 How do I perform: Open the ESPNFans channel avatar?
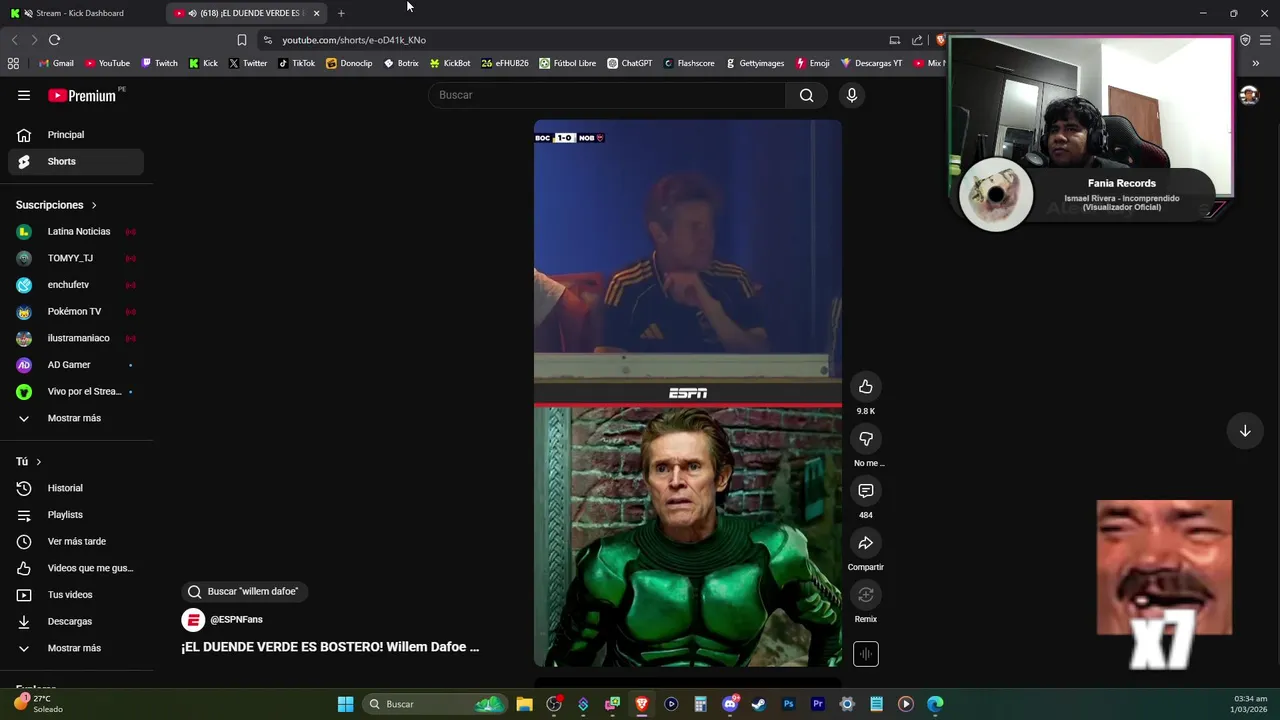click(193, 620)
